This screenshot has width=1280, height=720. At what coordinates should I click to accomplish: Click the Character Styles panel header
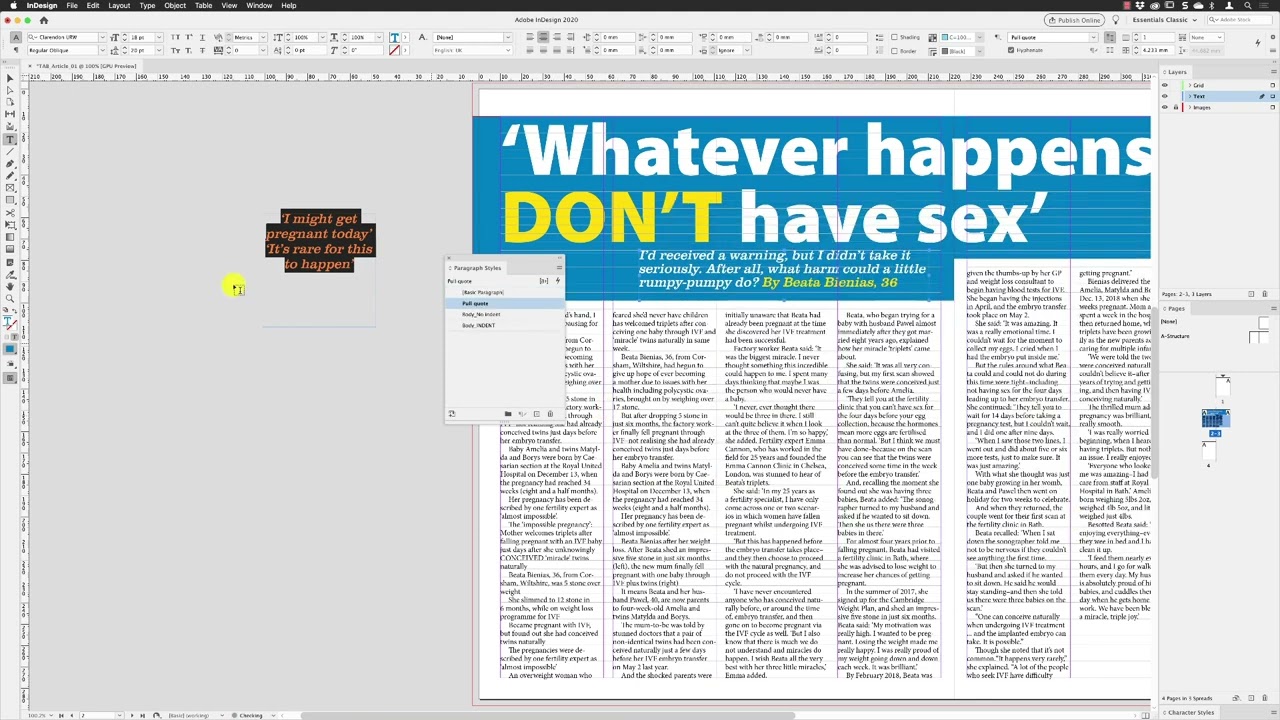coord(1191,712)
